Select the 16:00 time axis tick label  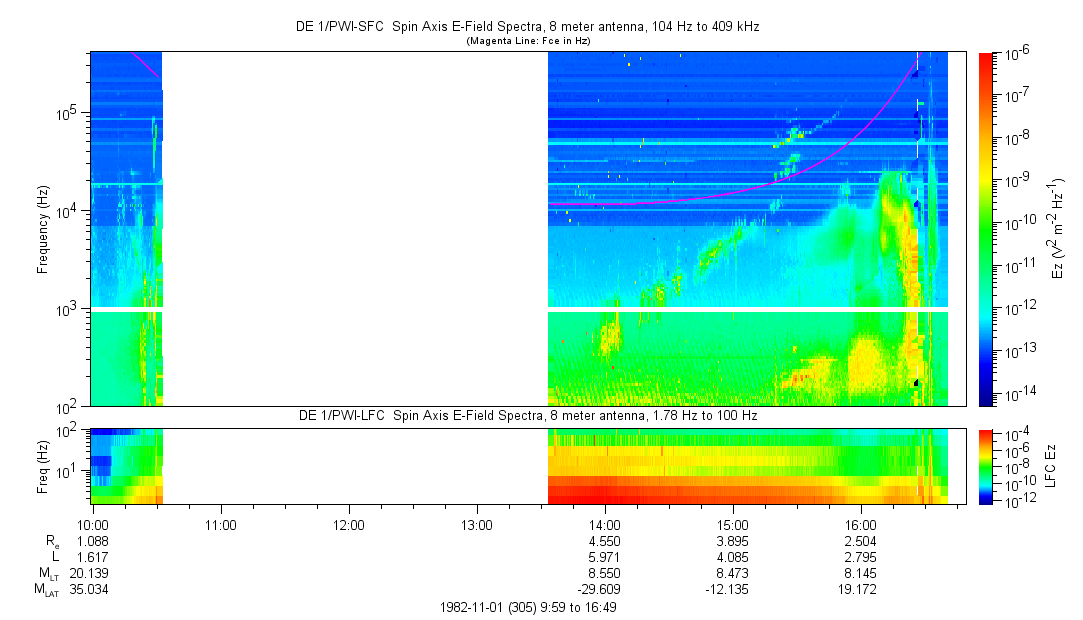tap(861, 524)
